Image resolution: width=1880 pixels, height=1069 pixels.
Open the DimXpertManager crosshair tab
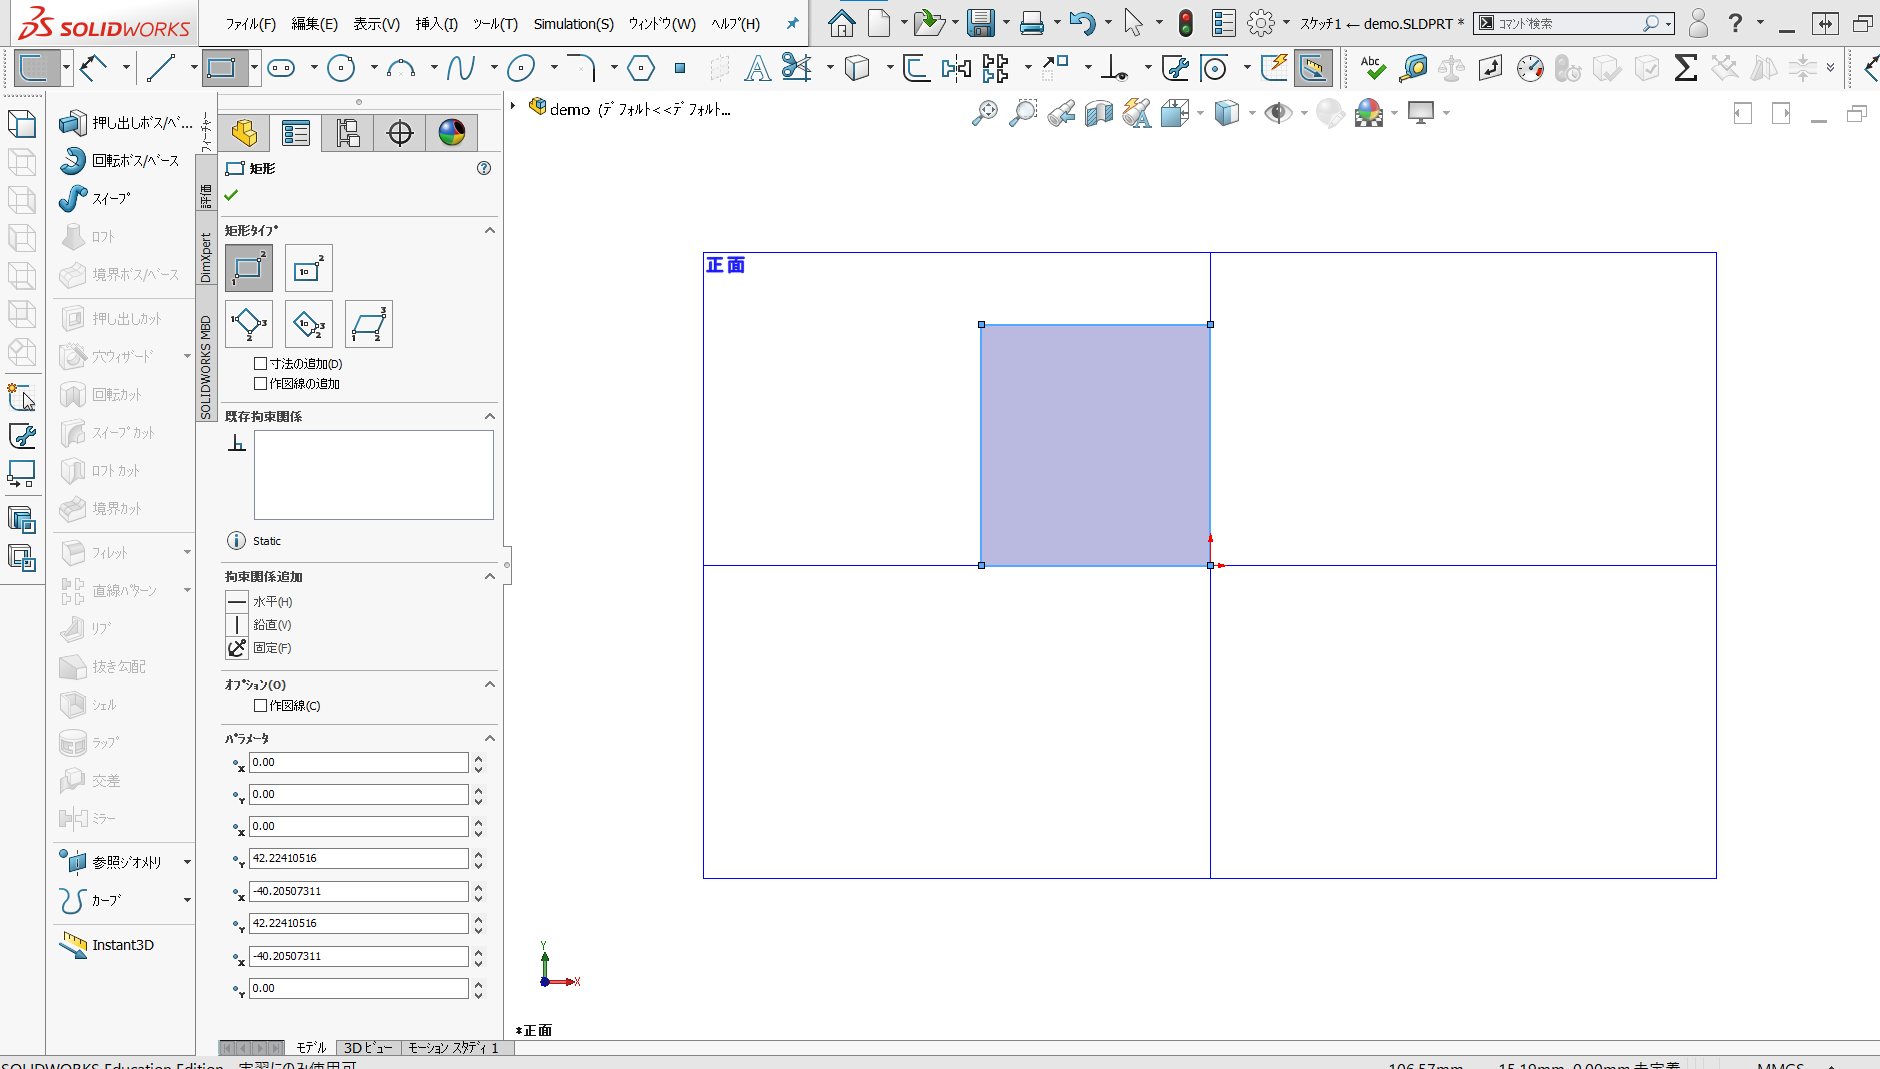point(400,133)
